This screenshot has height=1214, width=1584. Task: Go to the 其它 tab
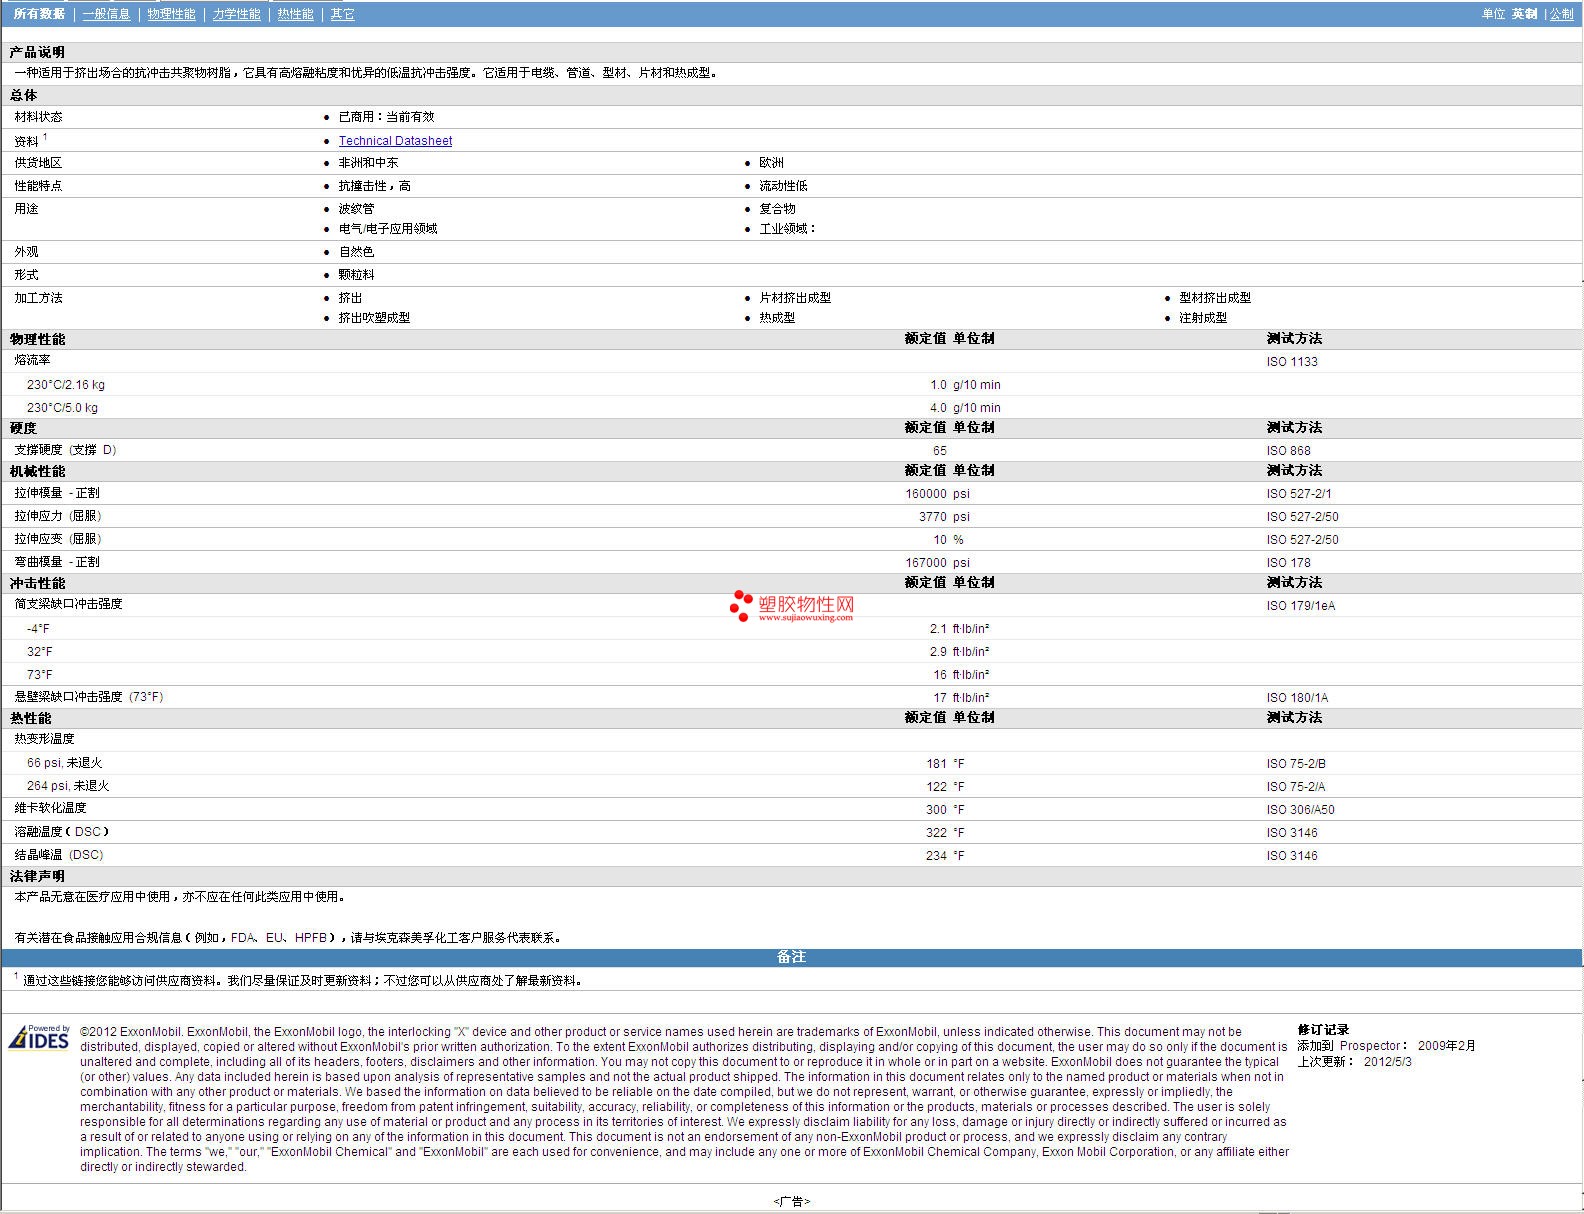coord(342,14)
